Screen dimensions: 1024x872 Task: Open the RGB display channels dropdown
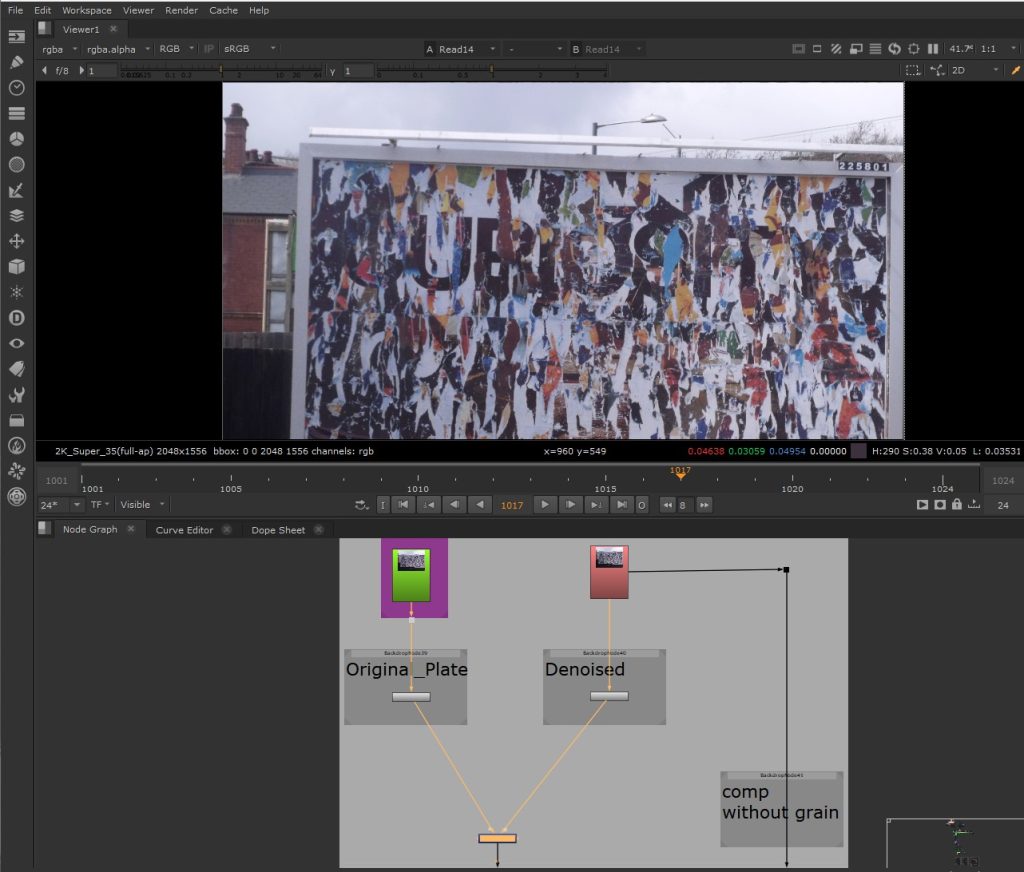[176, 49]
